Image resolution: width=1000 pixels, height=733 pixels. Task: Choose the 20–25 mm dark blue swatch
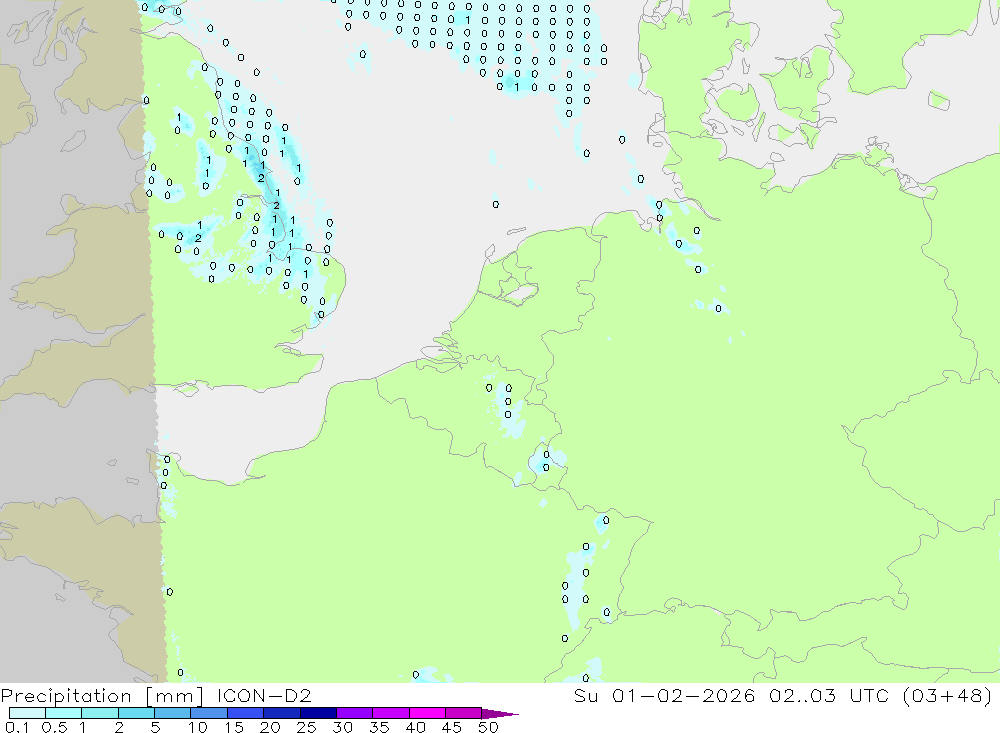coord(282,713)
